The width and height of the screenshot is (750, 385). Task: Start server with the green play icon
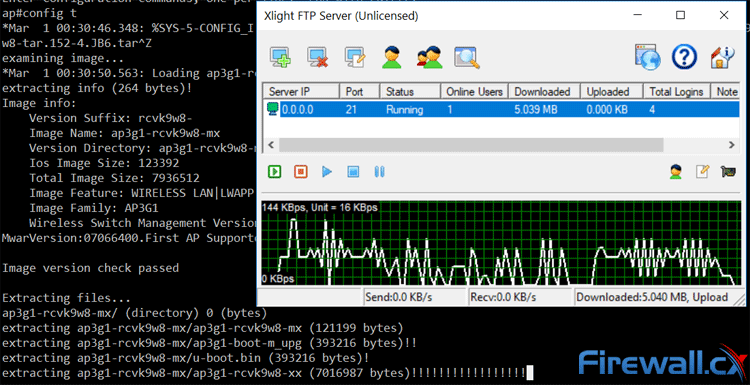pyautogui.click(x=275, y=171)
